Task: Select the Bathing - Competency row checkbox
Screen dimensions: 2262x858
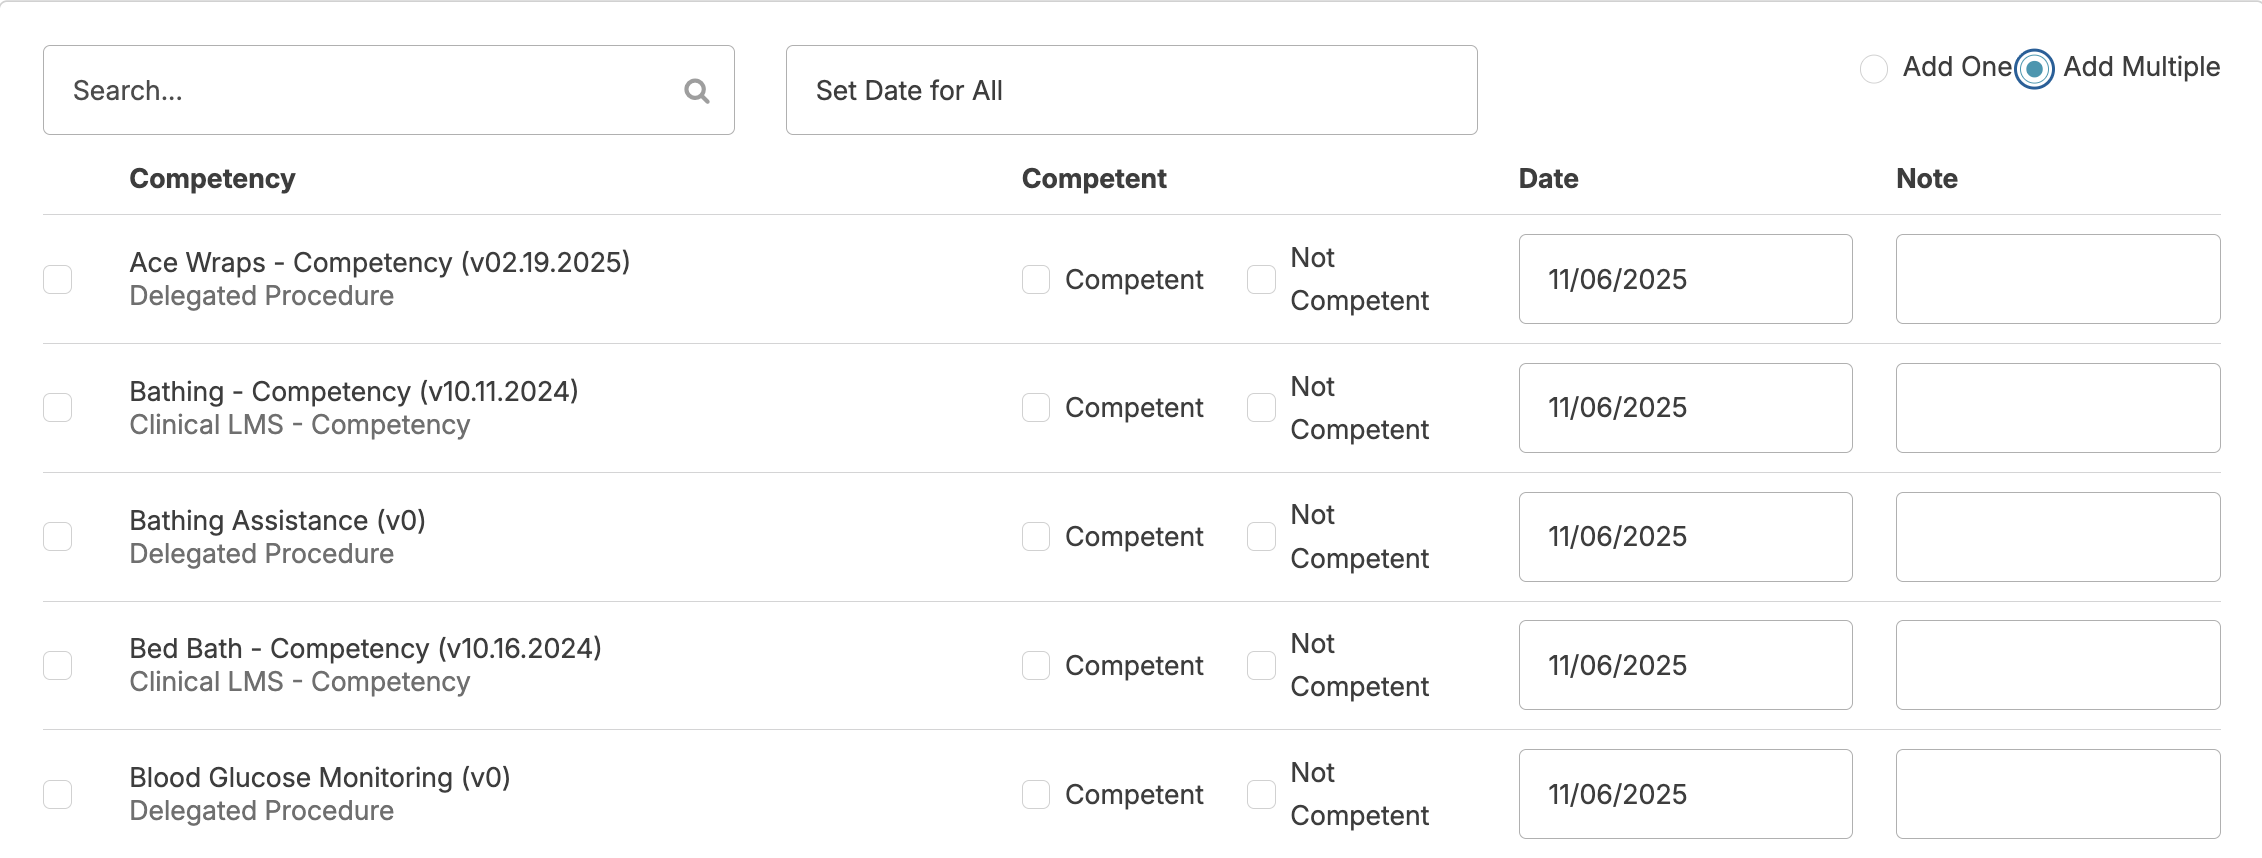Action: tap(58, 408)
